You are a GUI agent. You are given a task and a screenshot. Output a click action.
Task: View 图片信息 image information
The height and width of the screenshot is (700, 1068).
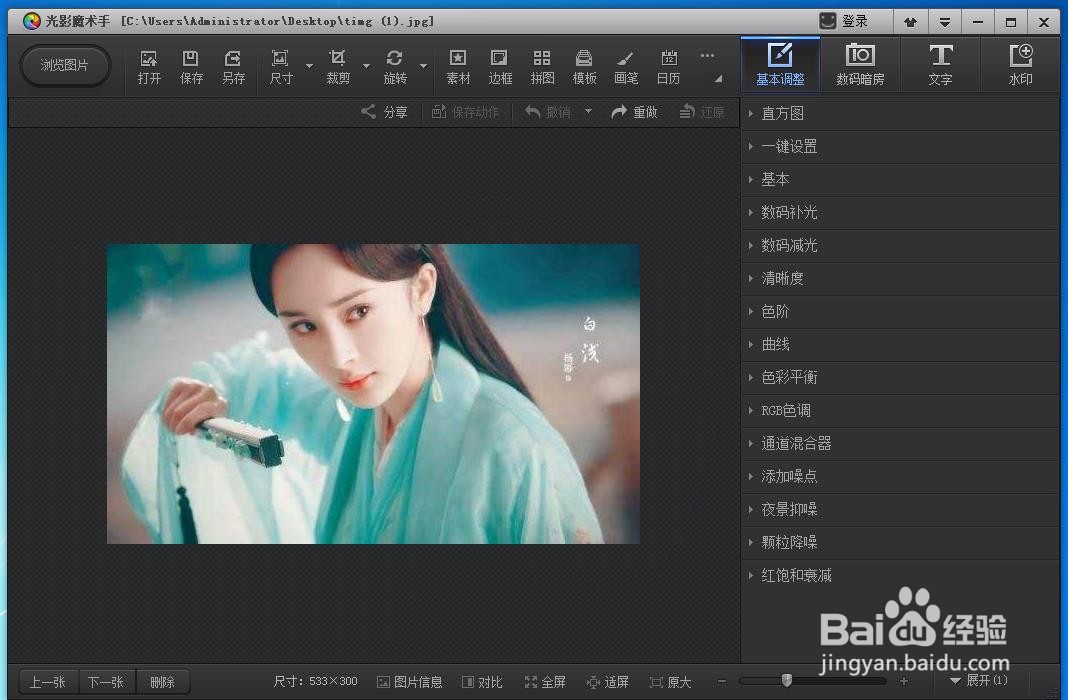pyautogui.click(x=410, y=682)
